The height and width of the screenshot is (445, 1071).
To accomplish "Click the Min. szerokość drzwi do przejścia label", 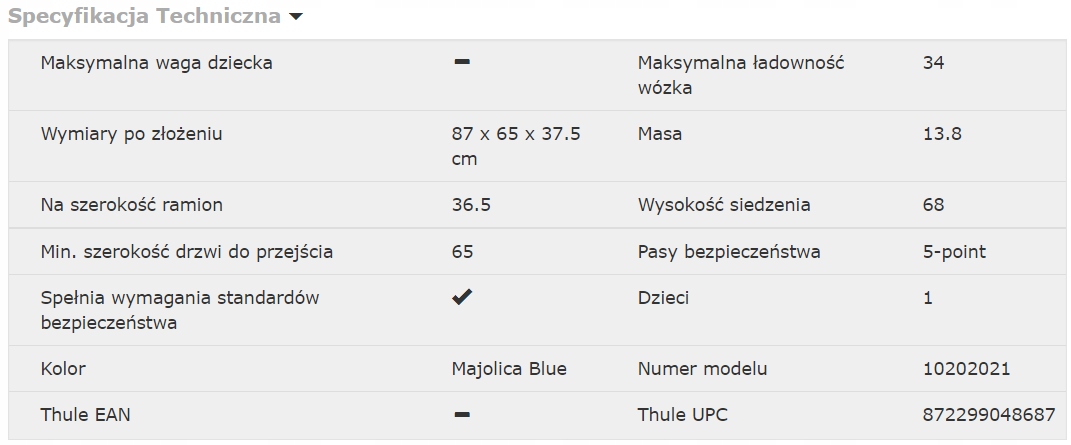I will pos(187,252).
